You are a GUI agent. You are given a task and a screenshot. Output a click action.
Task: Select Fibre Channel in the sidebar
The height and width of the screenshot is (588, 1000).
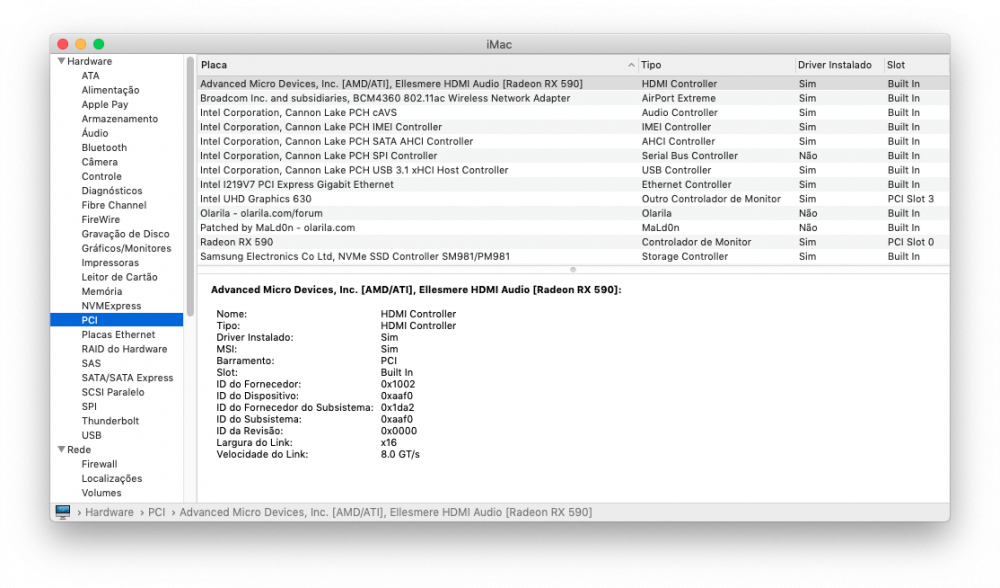(114, 205)
